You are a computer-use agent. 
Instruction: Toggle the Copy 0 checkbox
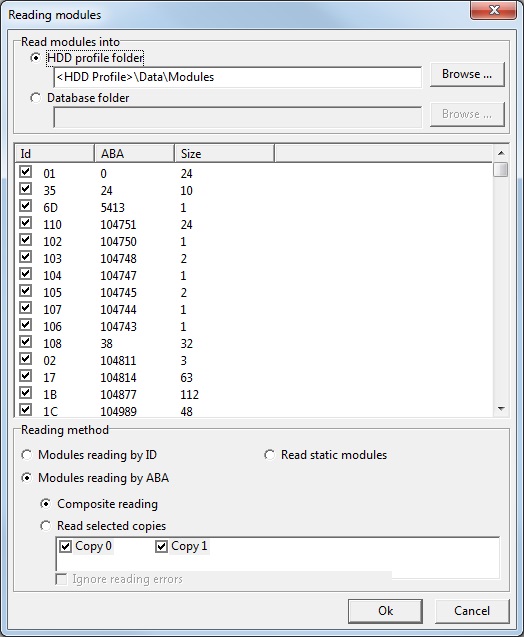point(65,546)
